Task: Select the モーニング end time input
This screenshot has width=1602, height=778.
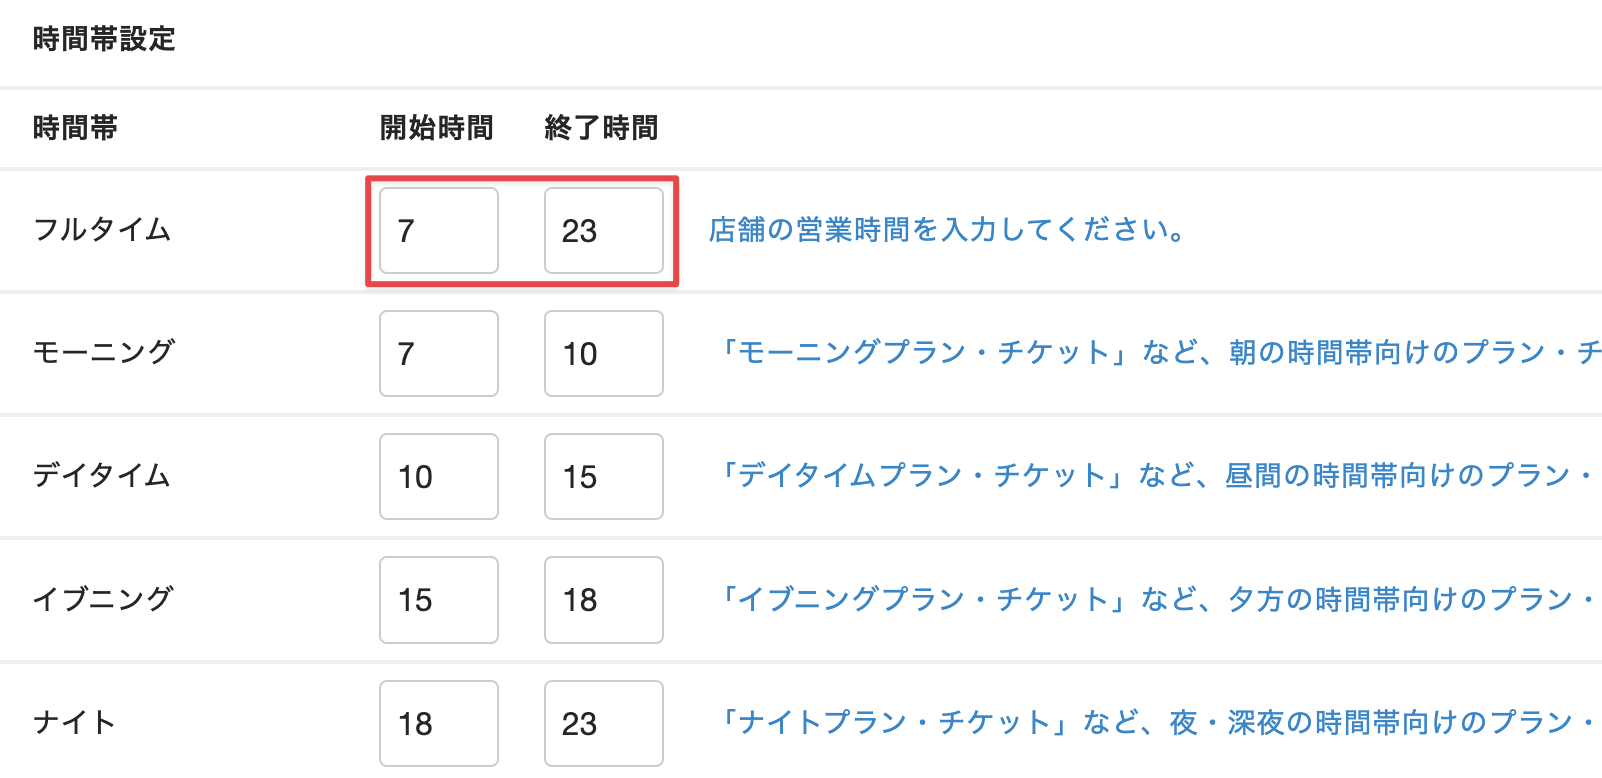Action: pos(603,354)
